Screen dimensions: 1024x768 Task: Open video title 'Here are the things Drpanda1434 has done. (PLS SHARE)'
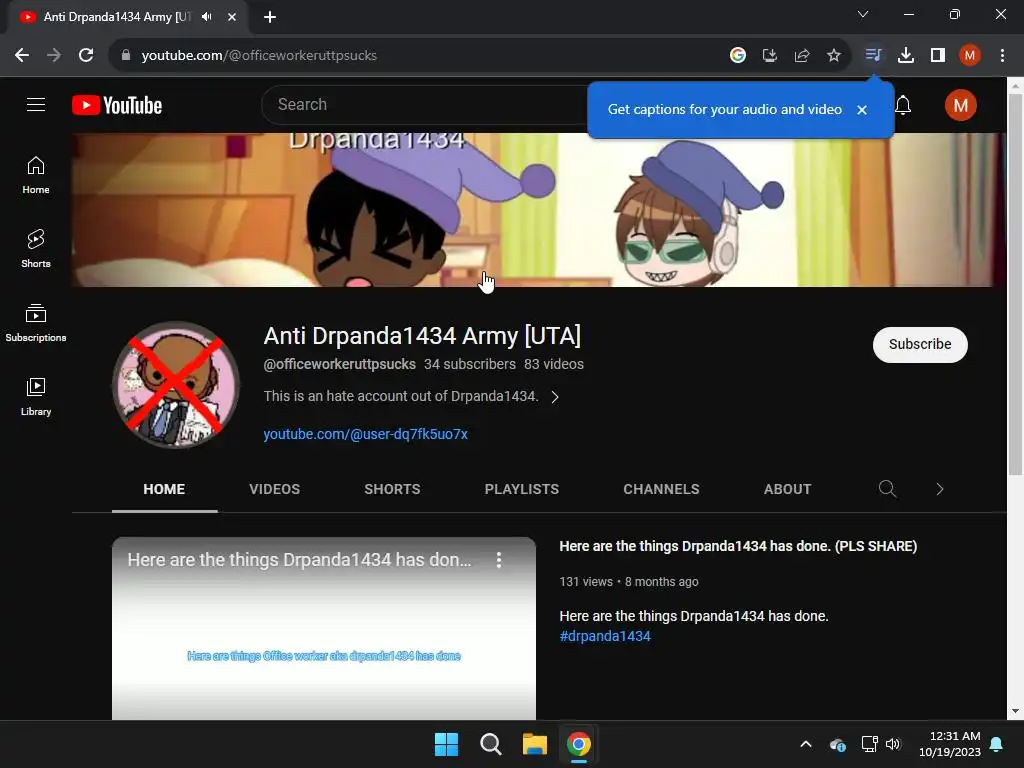738,546
